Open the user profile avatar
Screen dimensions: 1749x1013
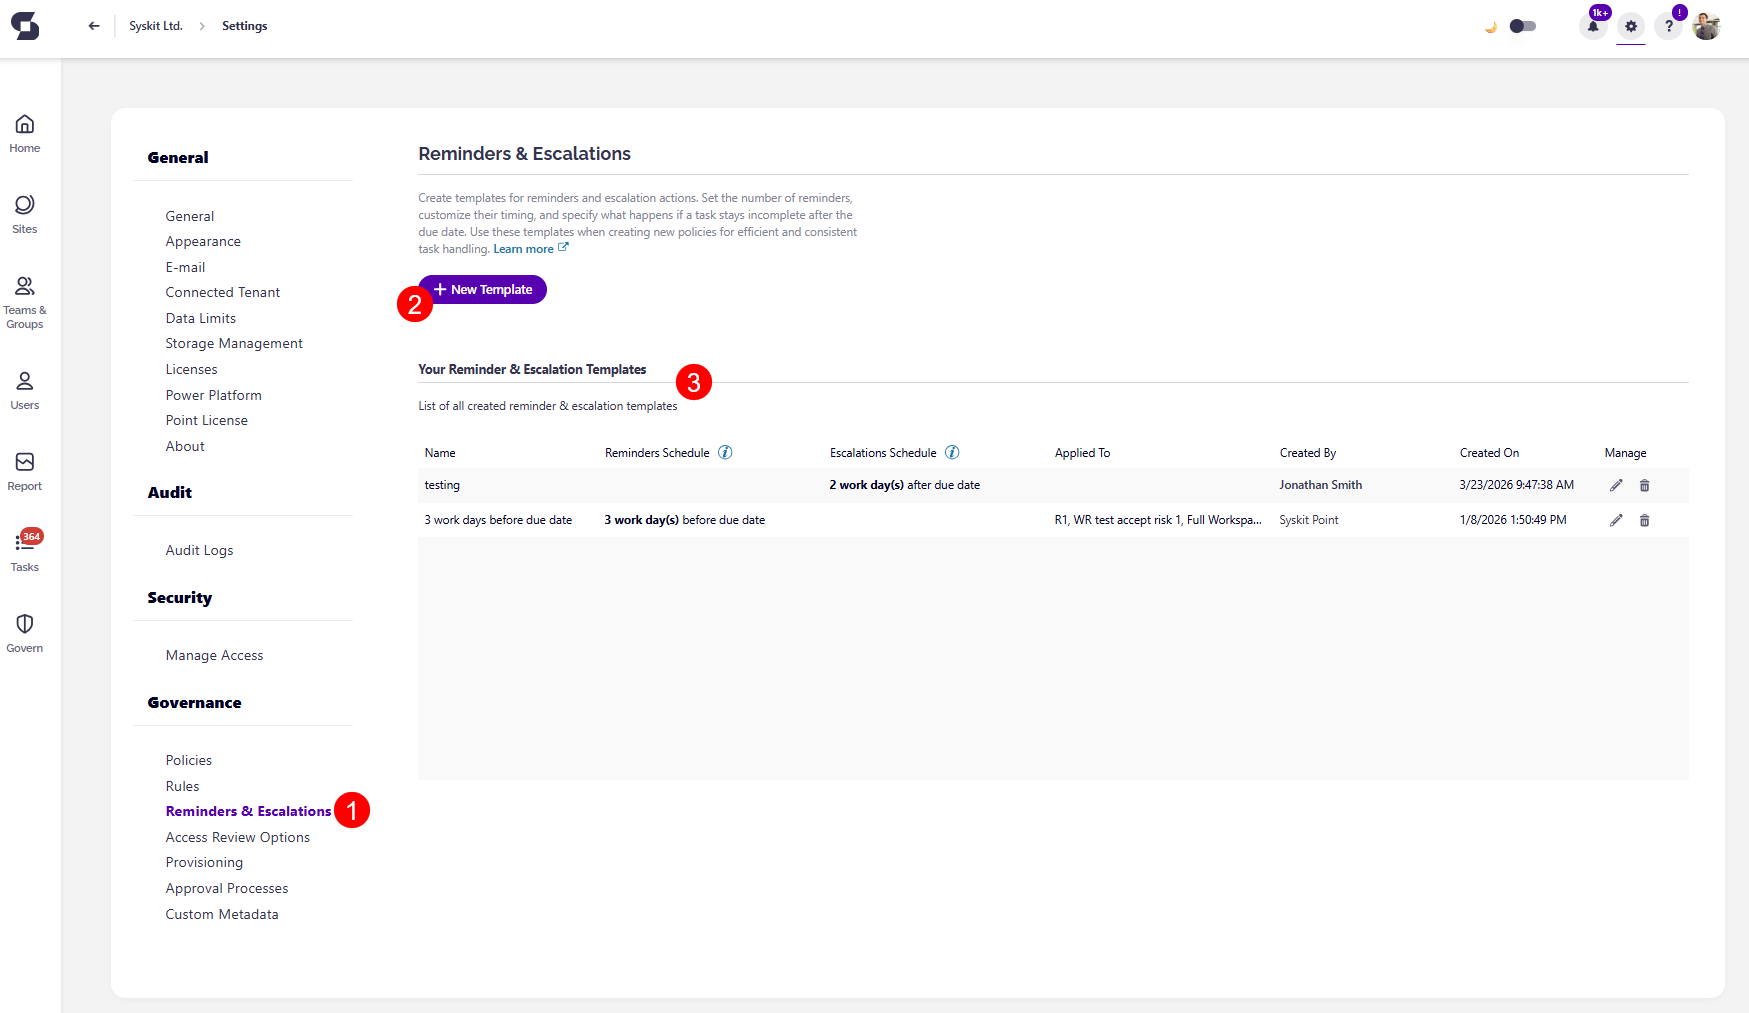click(1706, 27)
